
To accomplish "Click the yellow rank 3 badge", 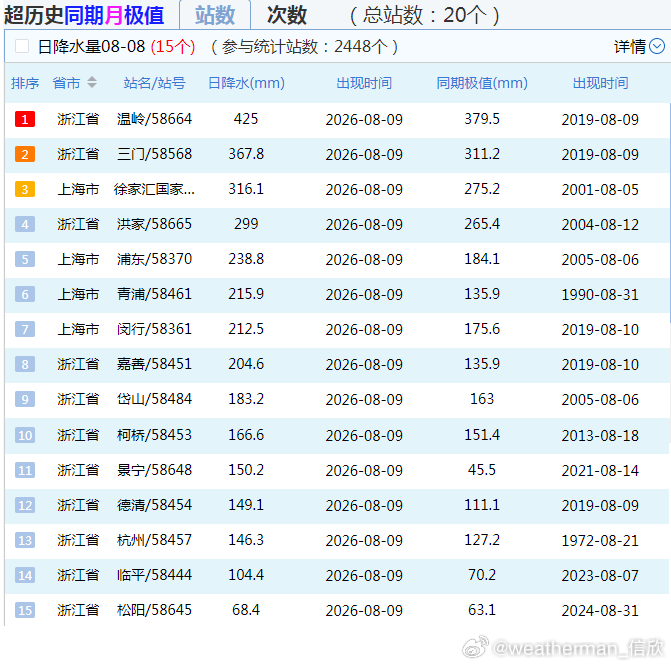I will 25,189.
